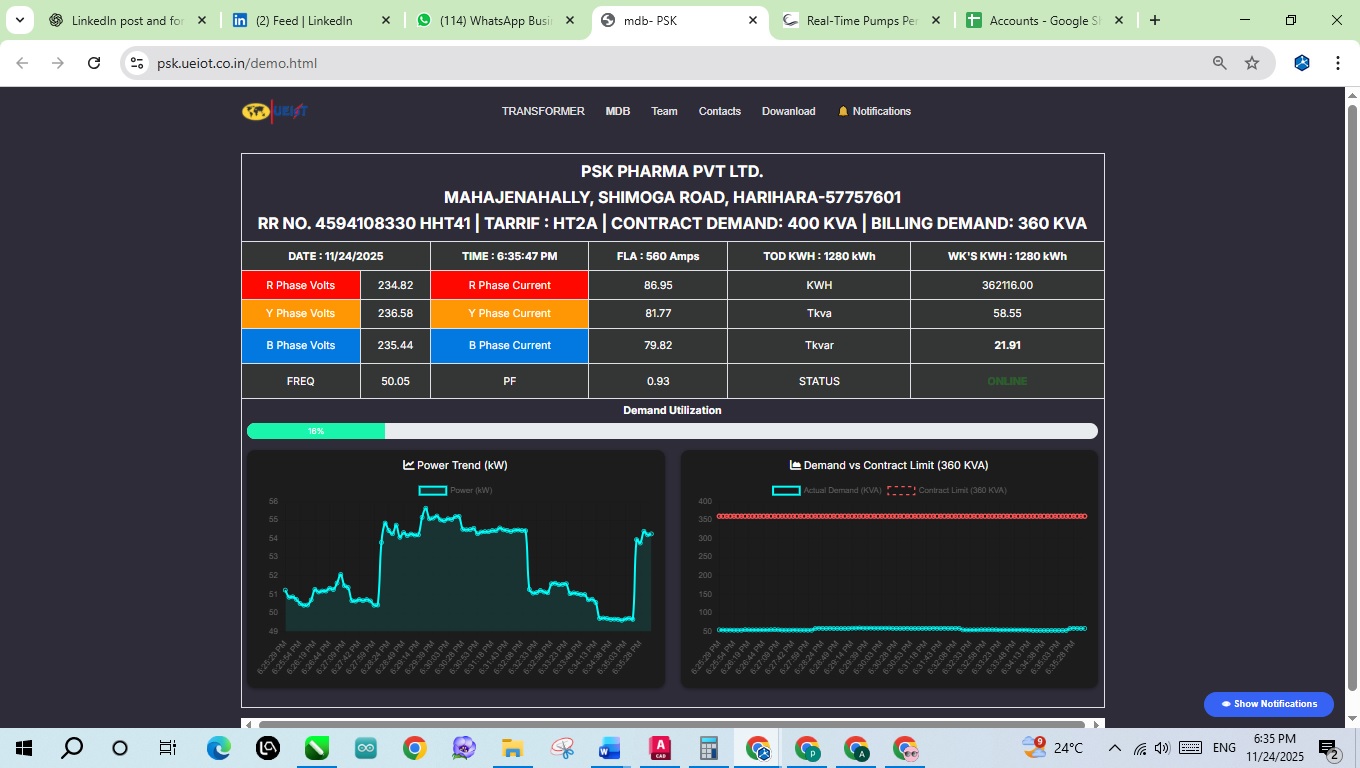This screenshot has width=1360, height=768.
Task: Expand hidden icons in the system tray
Action: tap(1113, 747)
